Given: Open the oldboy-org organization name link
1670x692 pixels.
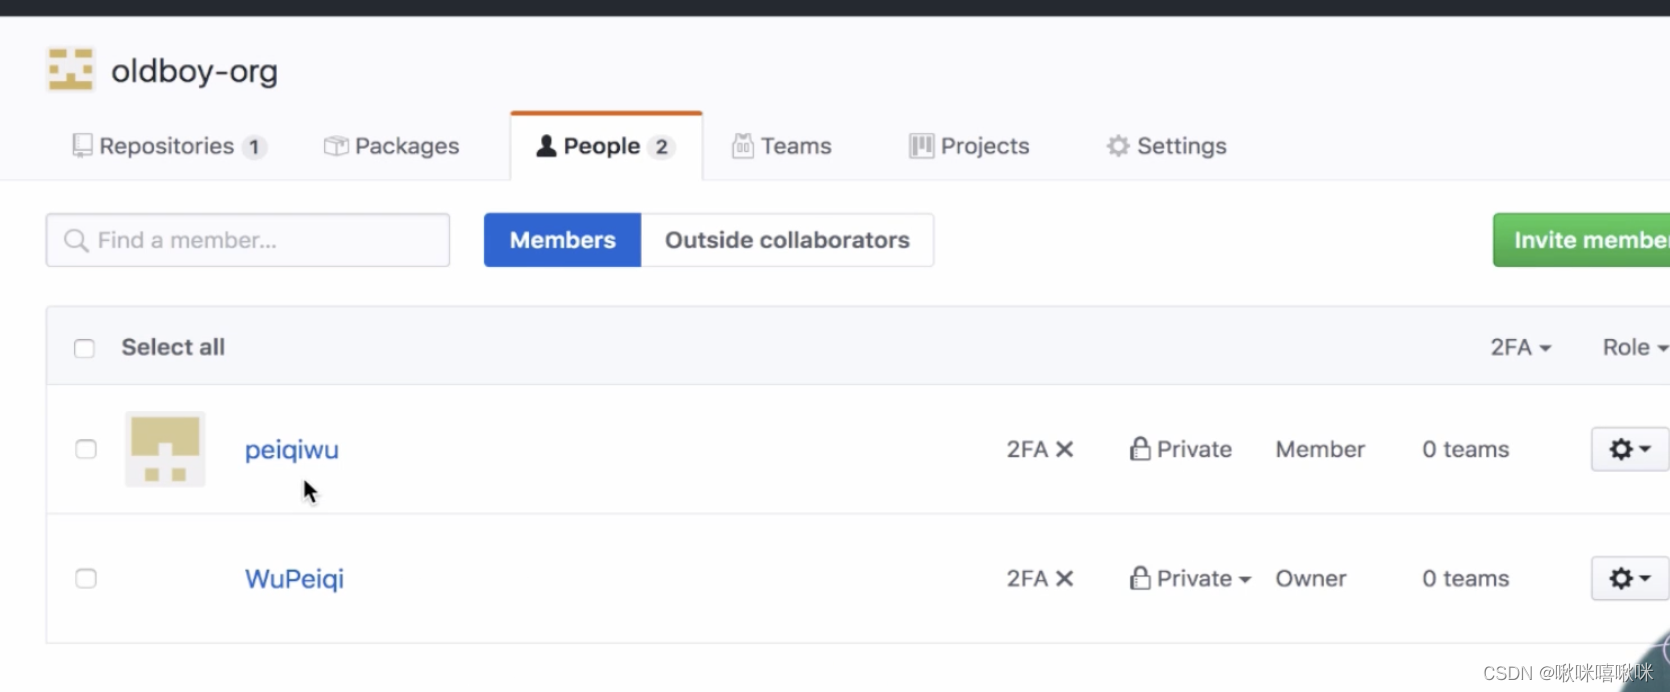Looking at the screenshot, I should point(194,71).
